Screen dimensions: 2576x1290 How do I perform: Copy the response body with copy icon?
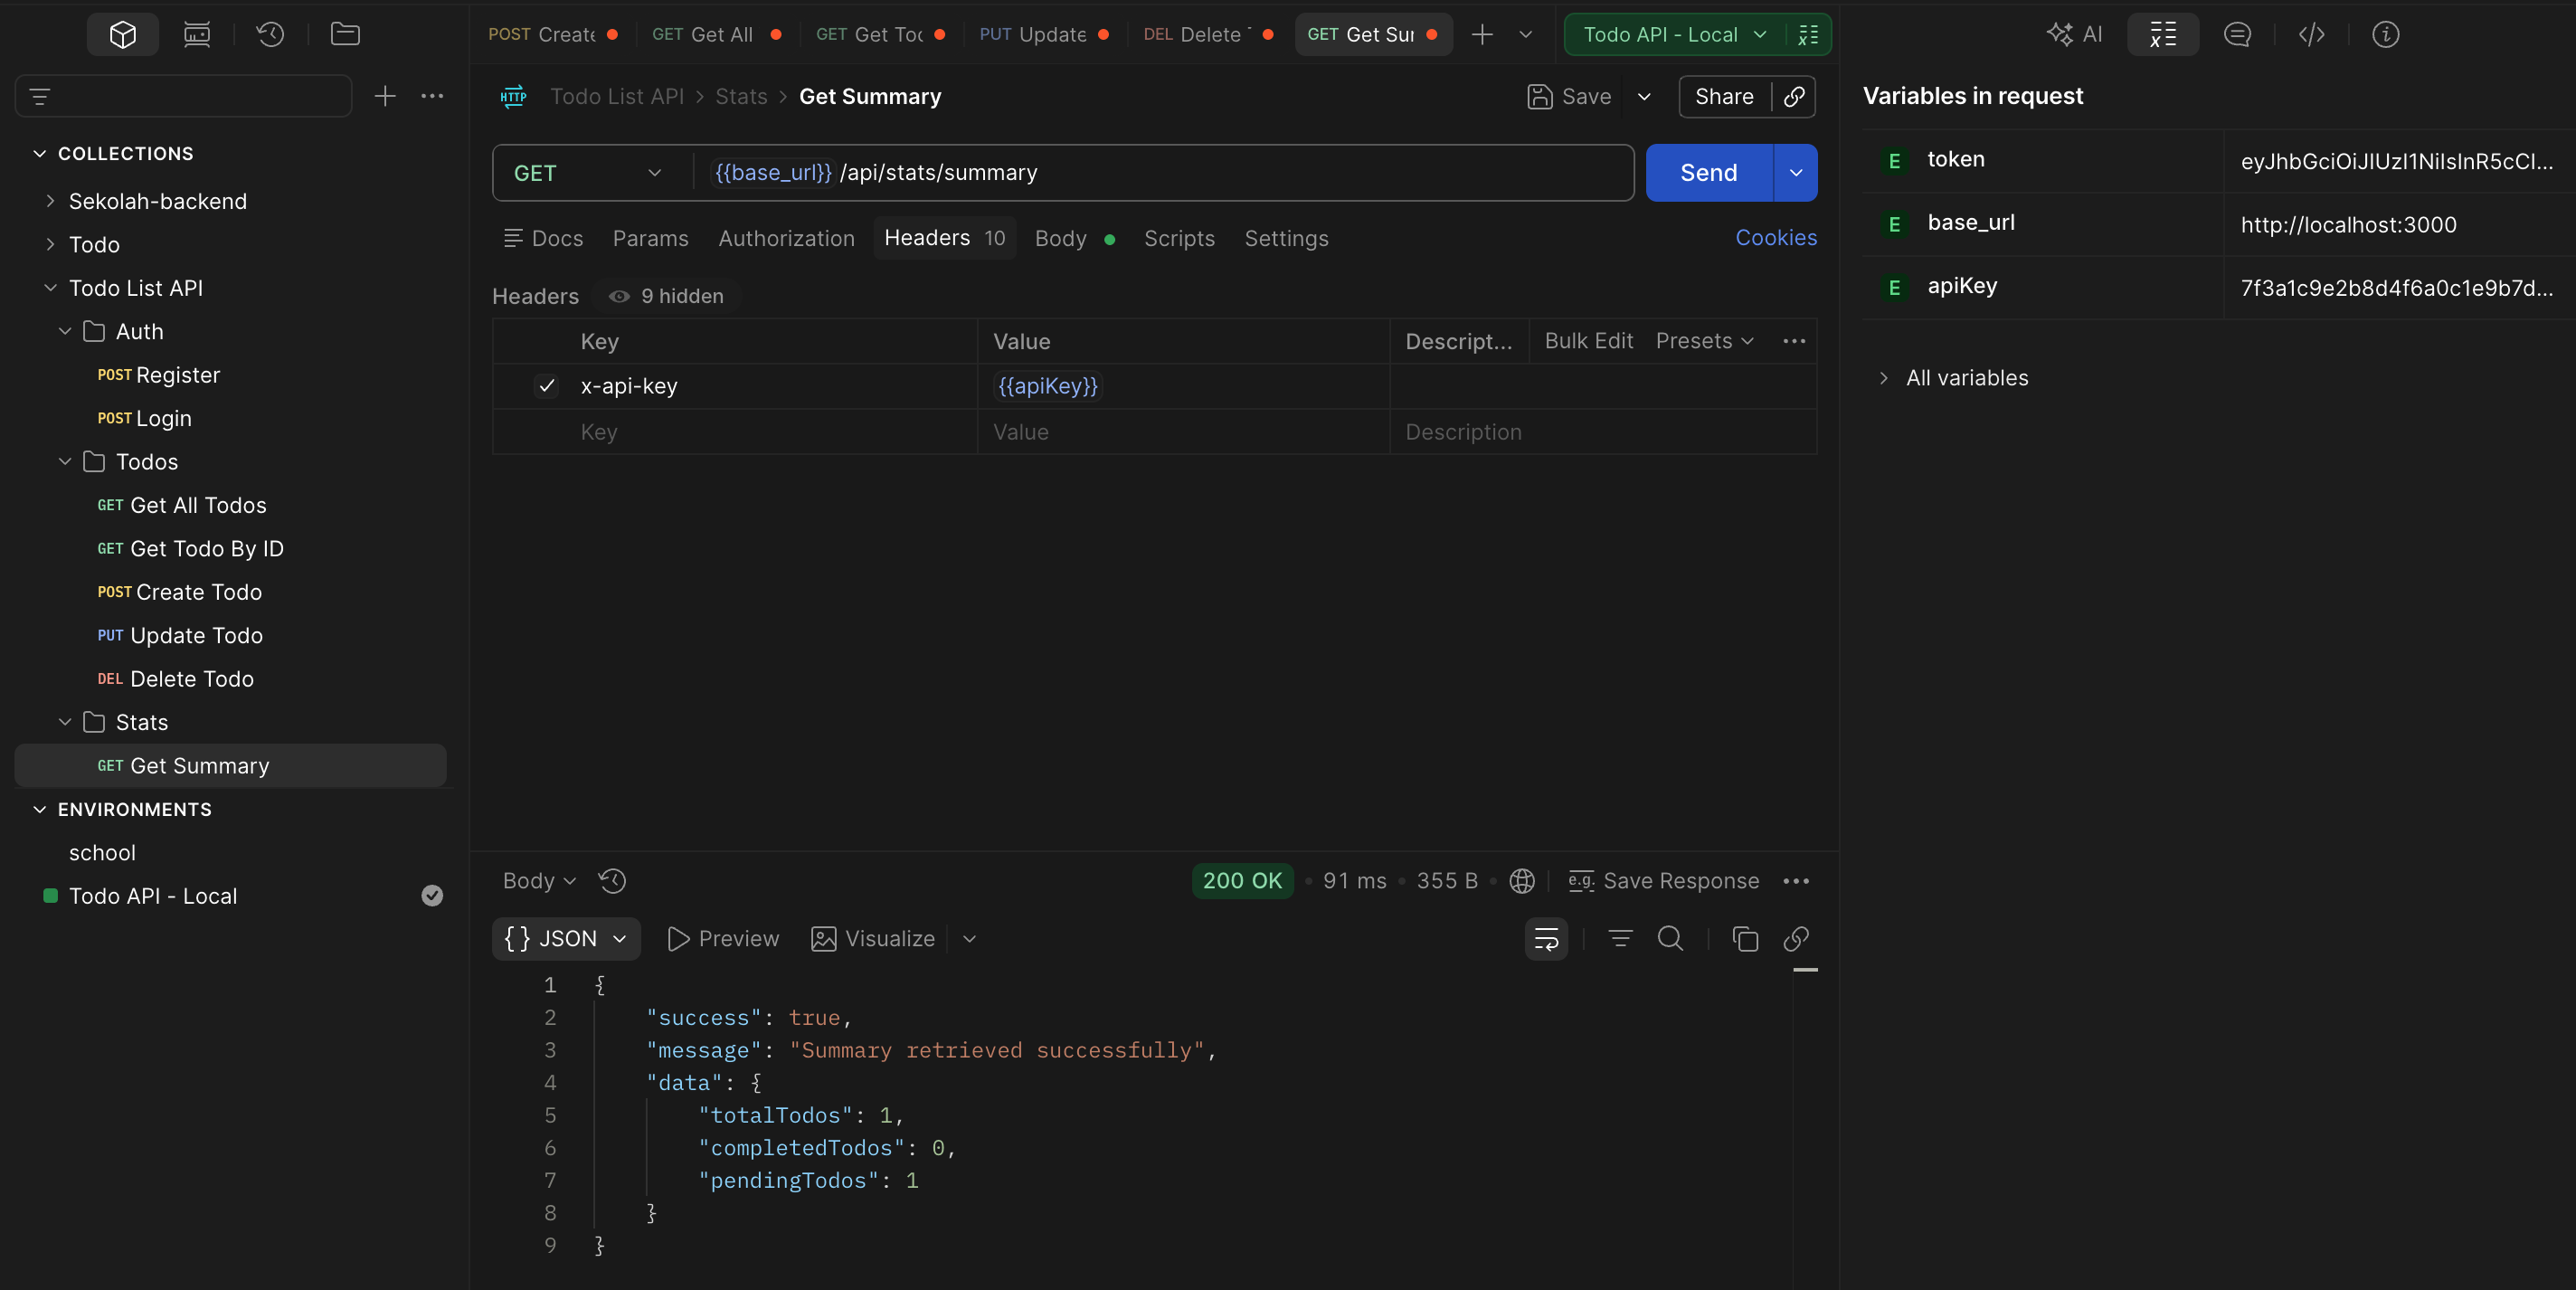click(1745, 938)
